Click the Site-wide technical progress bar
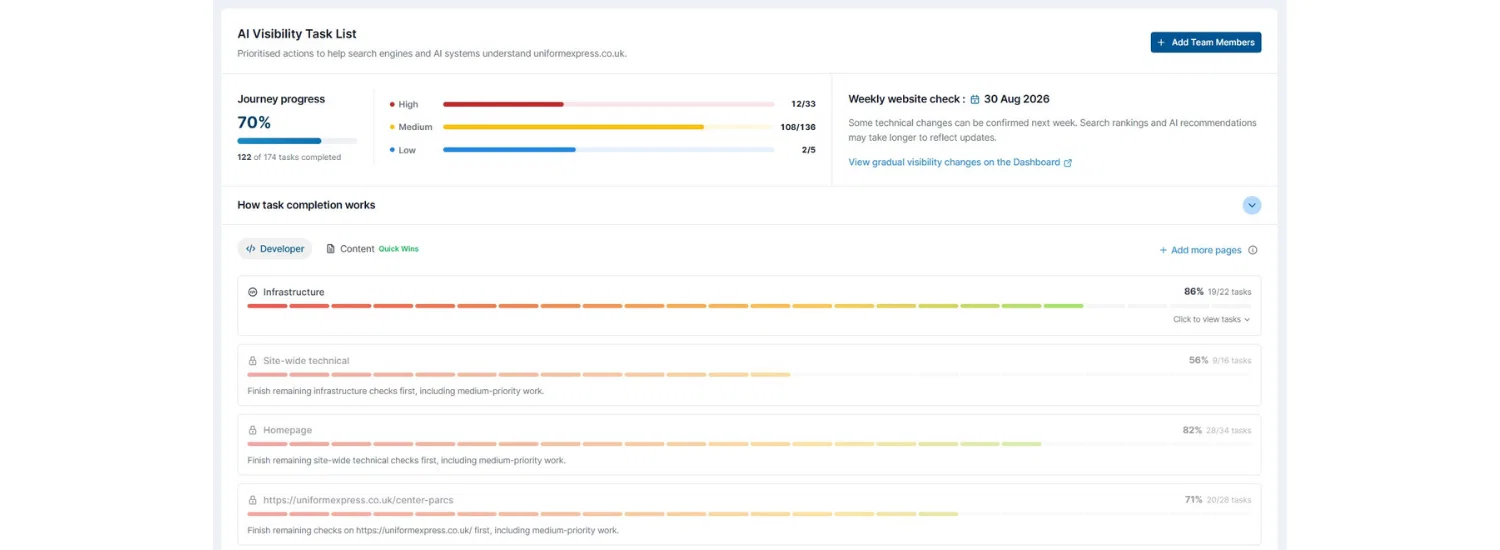The image size is (1500, 550). pos(749,375)
